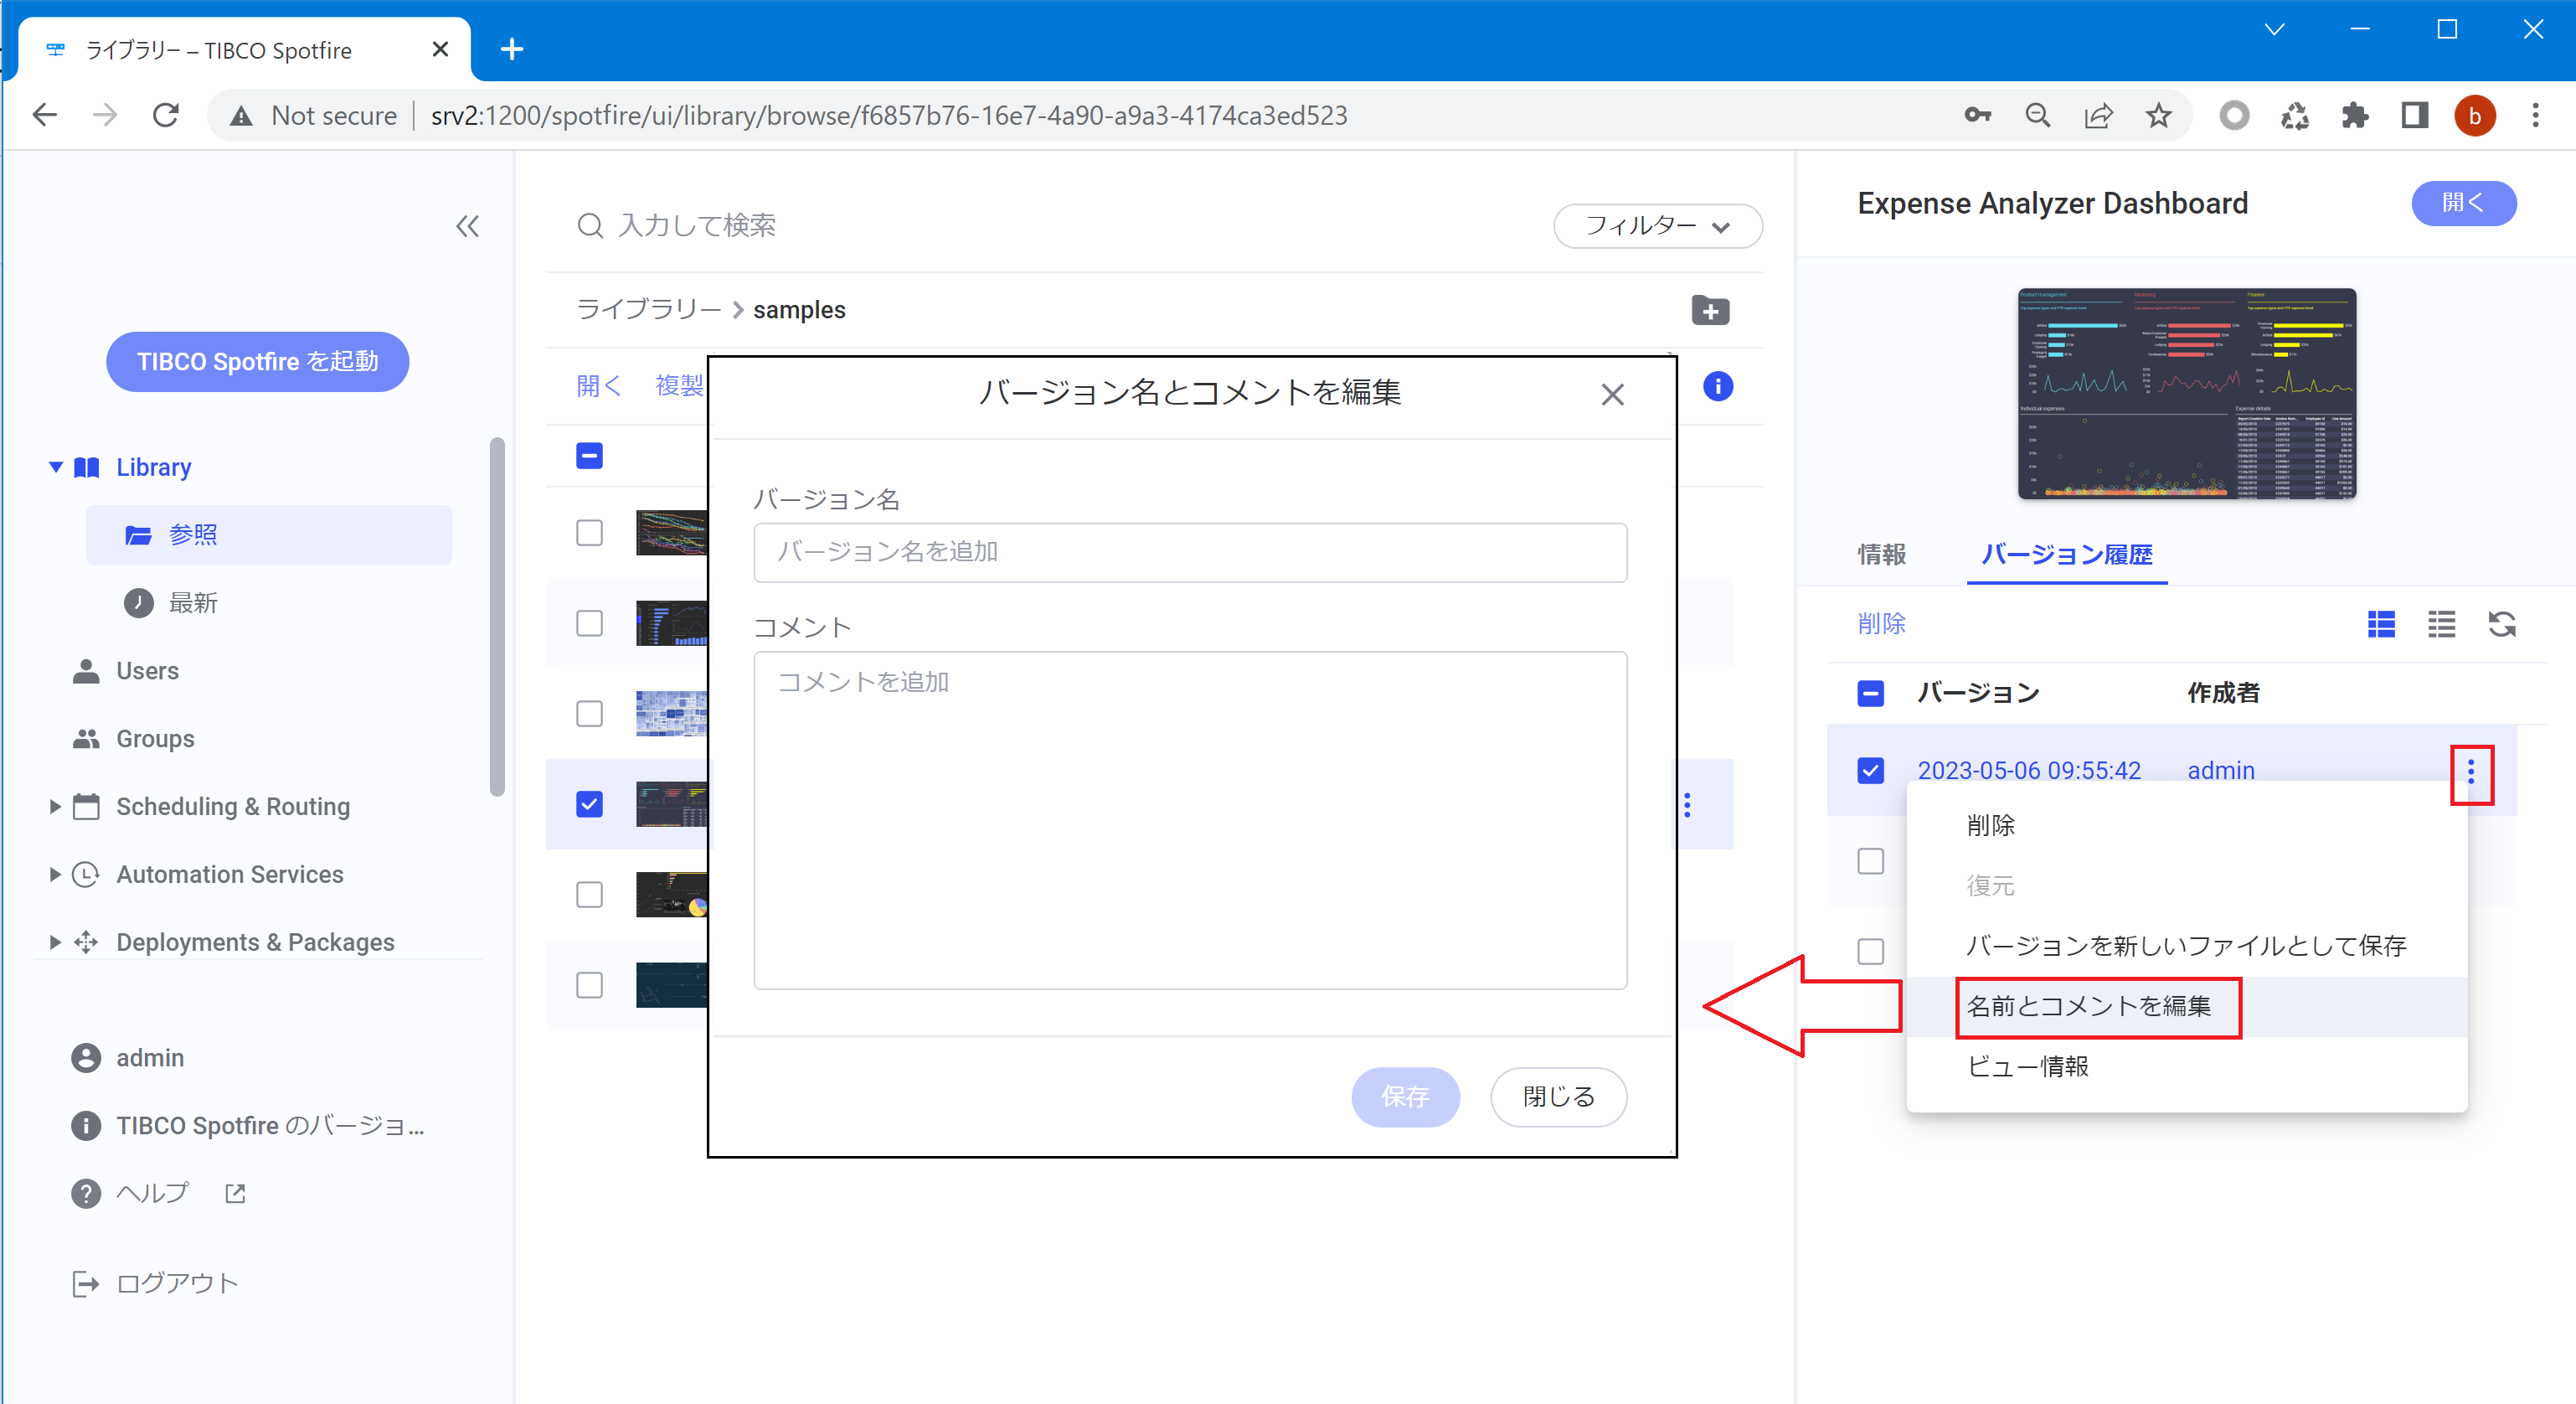Click the 保存 button in the dialog
The image size is (2576, 1404).
(x=1404, y=1097)
